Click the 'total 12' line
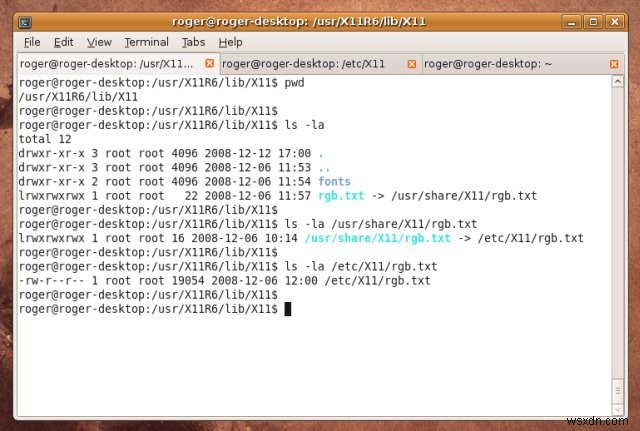 45,139
